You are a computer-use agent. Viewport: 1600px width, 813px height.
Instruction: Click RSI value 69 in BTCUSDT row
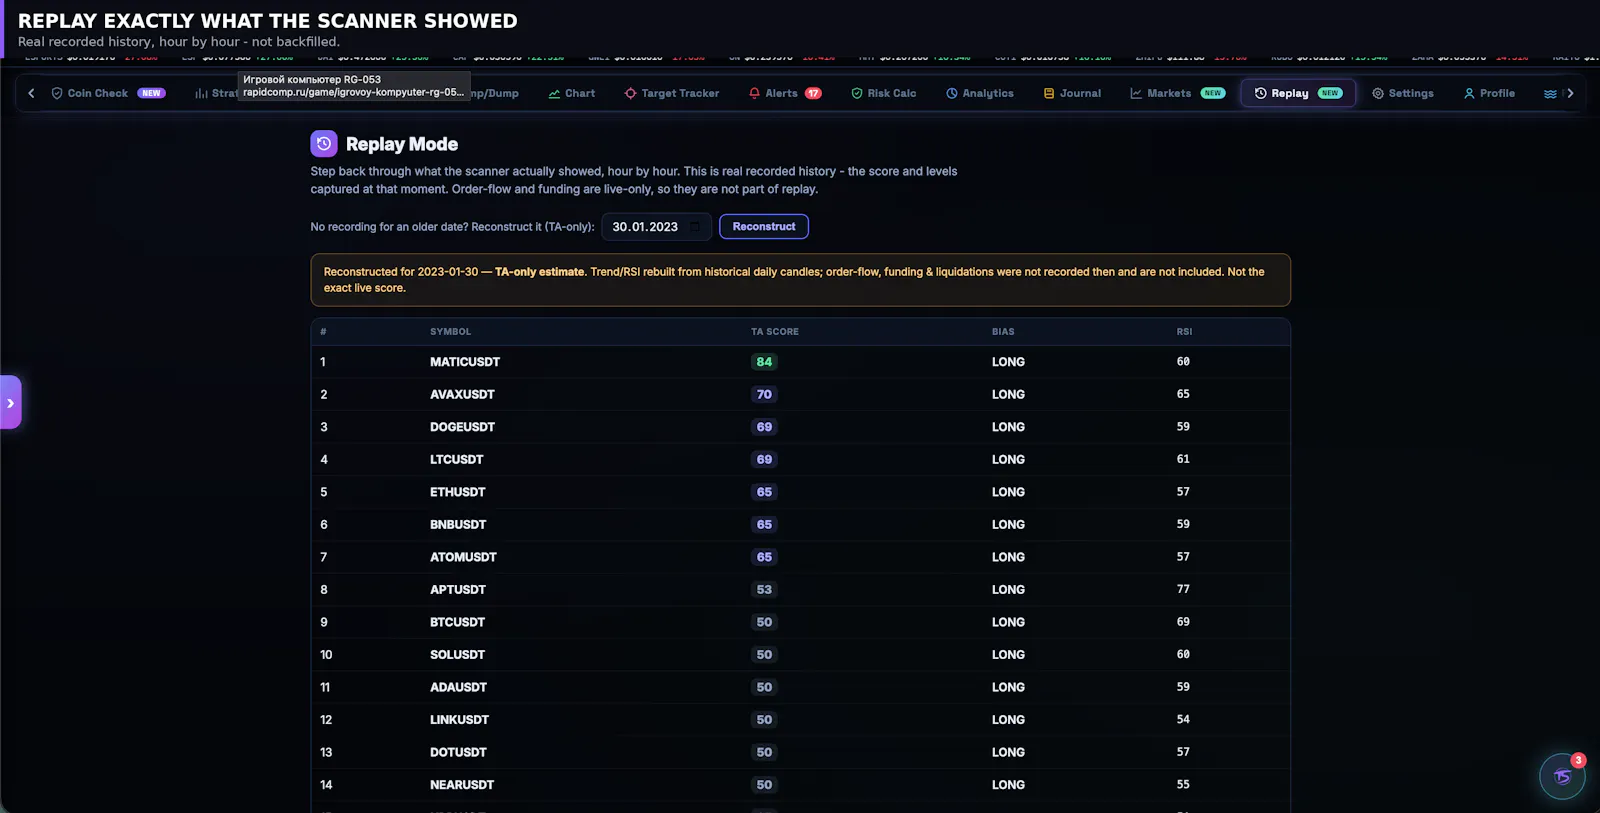tap(1183, 622)
